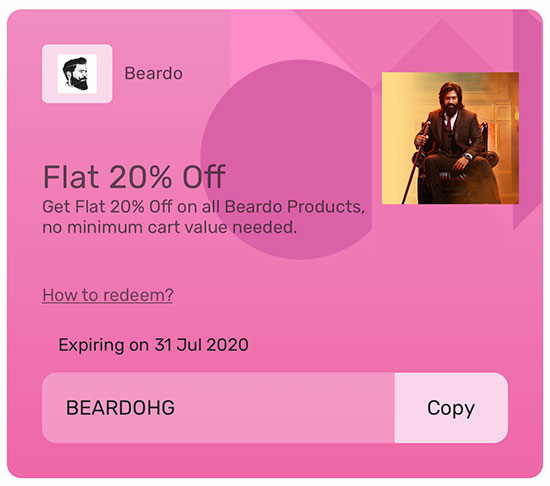Click the Expiring on 31 Jul 2020 text

153,345
